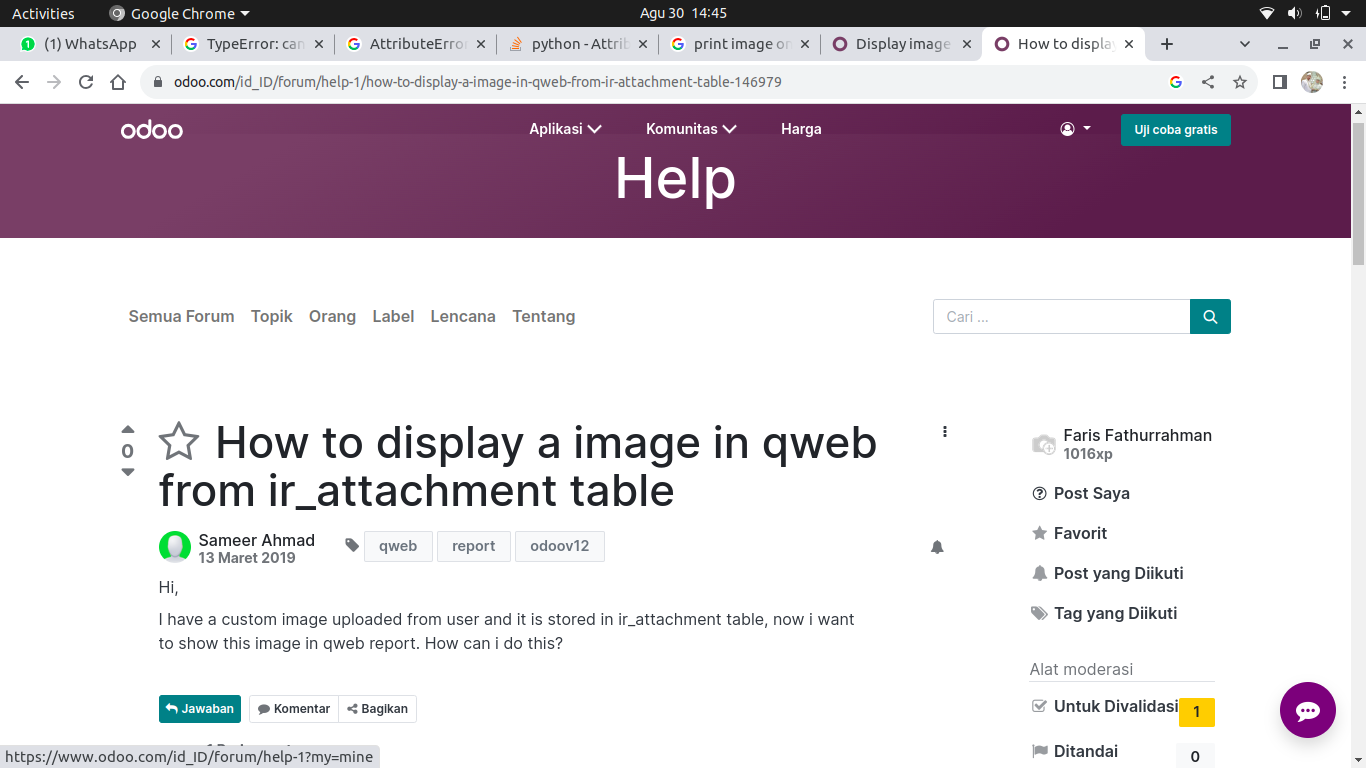Click the teal search magnifier button
Viewport: 1366px width, 768px height.
coord(1210,316)
